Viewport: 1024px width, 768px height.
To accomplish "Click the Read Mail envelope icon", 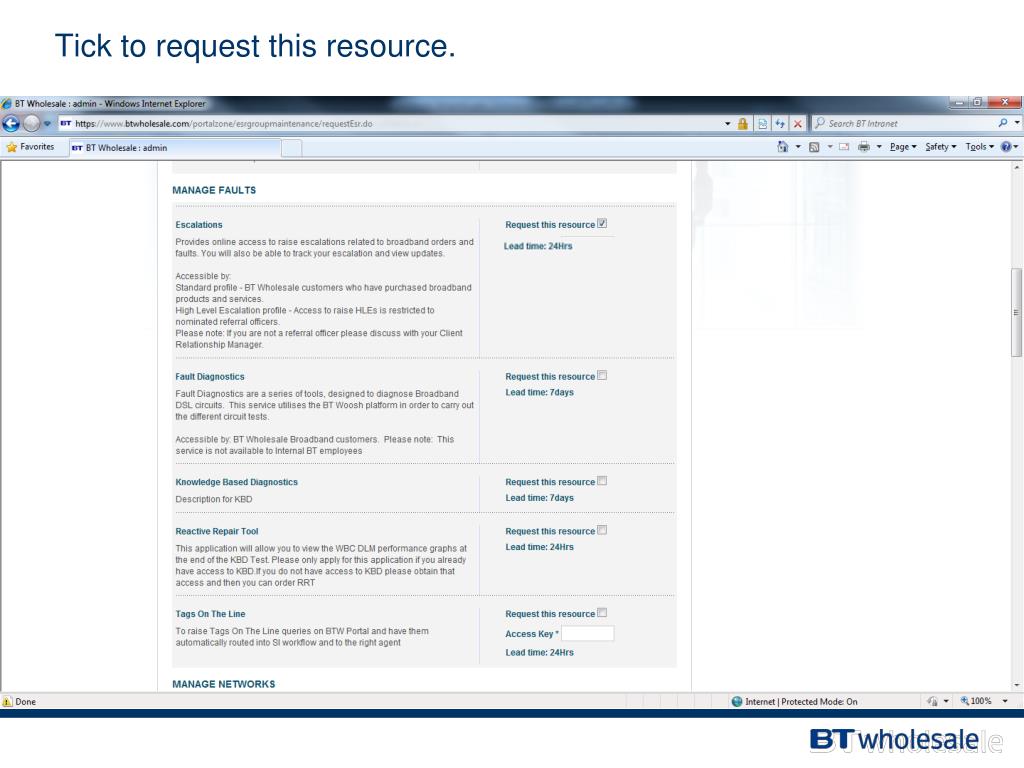I will click(844, 147).
